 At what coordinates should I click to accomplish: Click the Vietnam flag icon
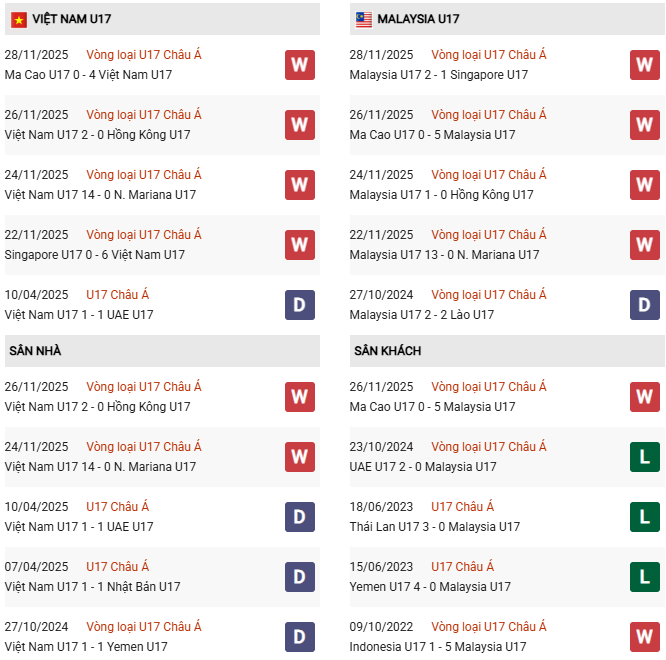[19, 19]
